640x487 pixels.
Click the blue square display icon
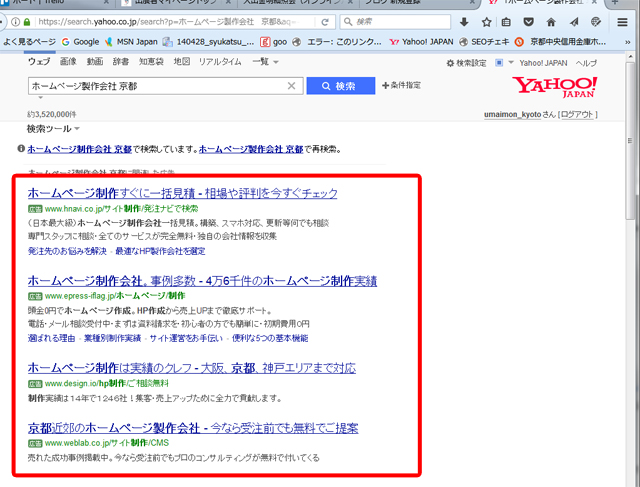[499, 63]
